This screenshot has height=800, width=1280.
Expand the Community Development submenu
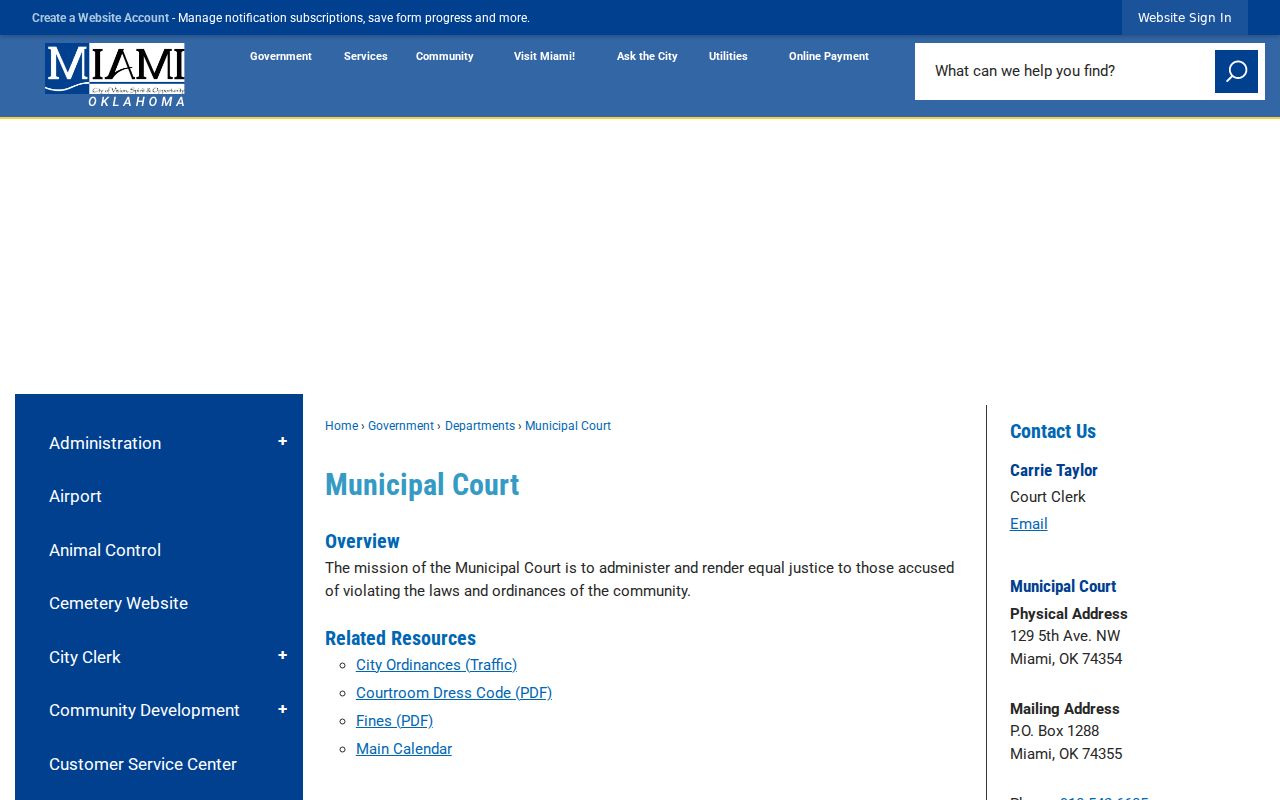[x=282, y=710]
